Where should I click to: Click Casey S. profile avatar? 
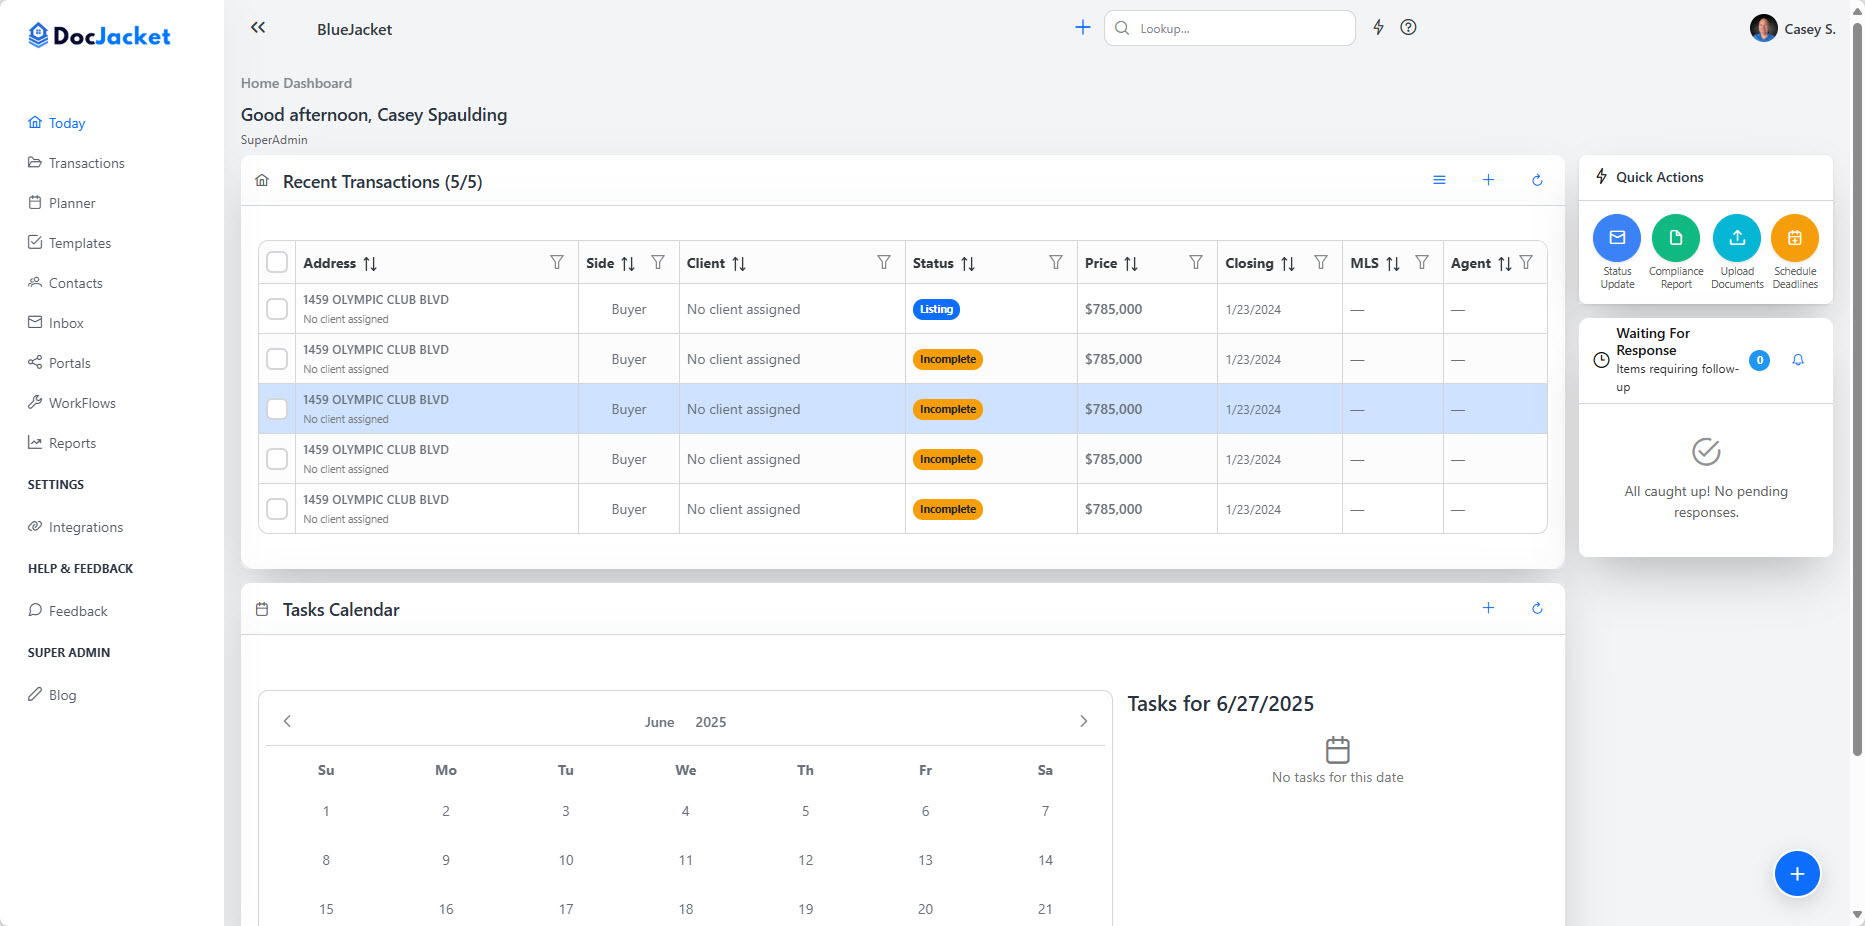(1764, 28)
